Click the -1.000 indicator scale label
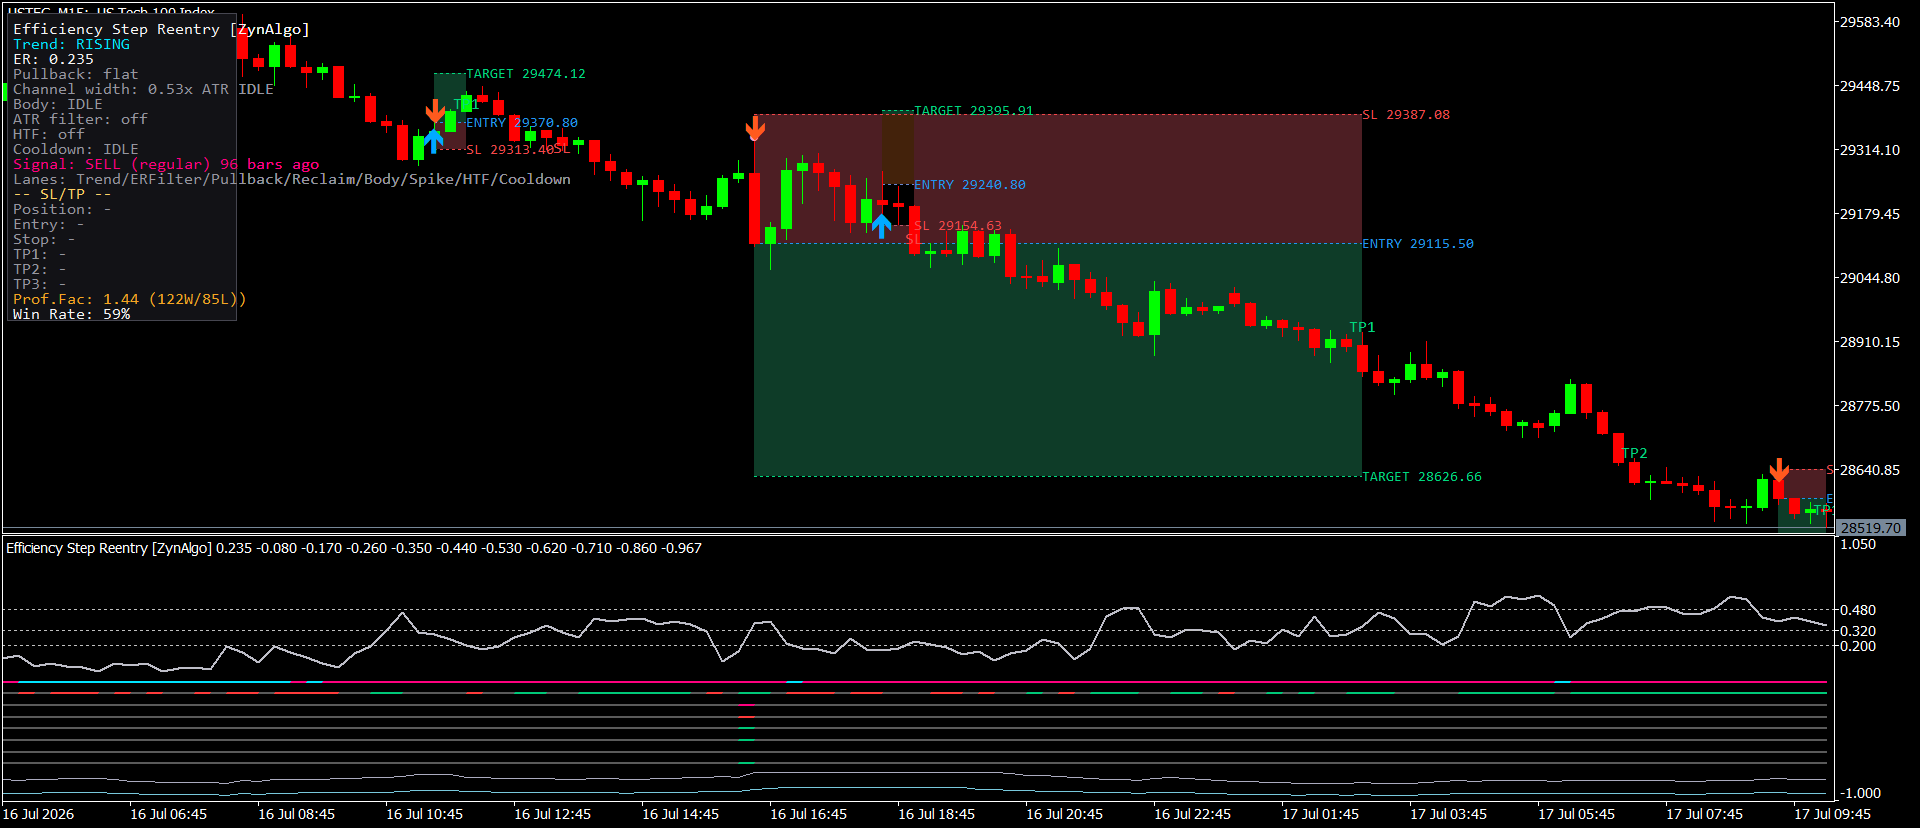This screenshot has width=1920, height=828. click(x=1860, y=793)
